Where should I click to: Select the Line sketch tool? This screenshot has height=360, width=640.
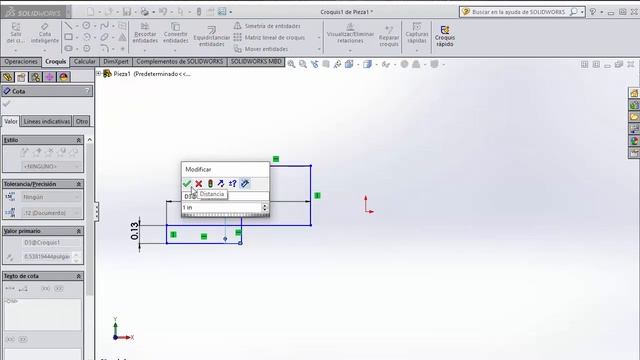pos(68,26)
